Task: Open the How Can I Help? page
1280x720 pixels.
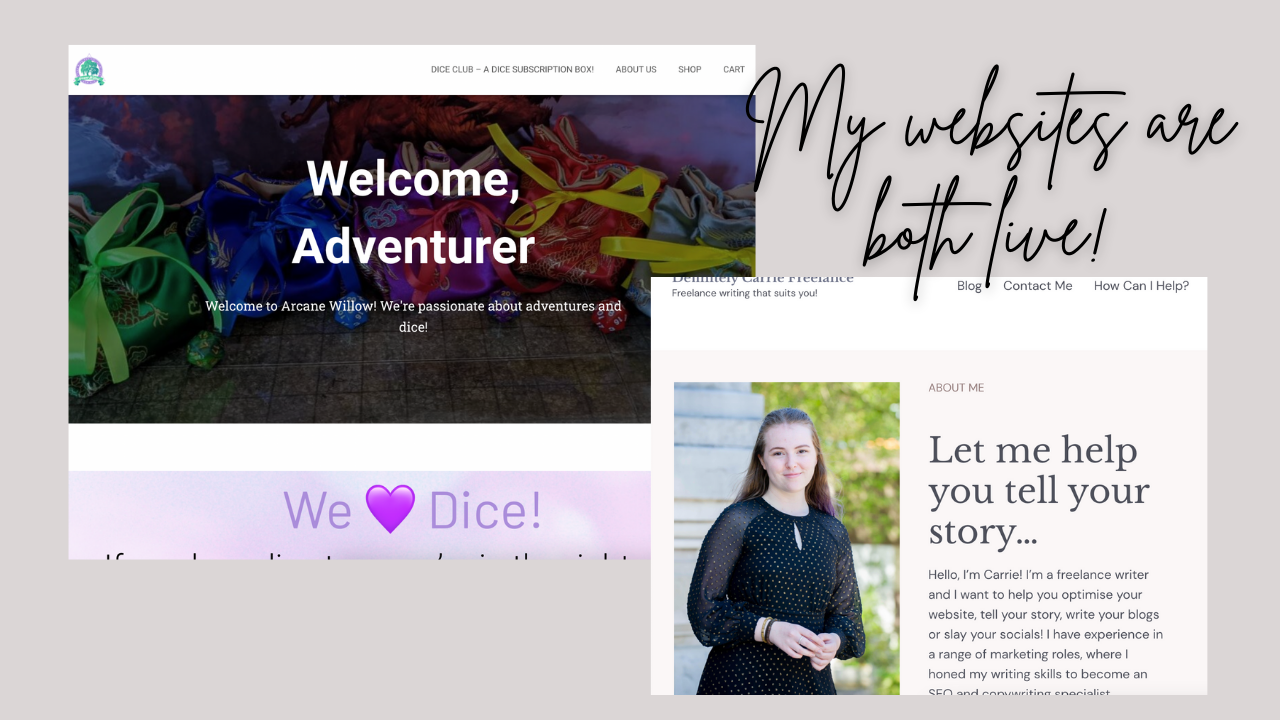Action: (x=1141, y=286)
